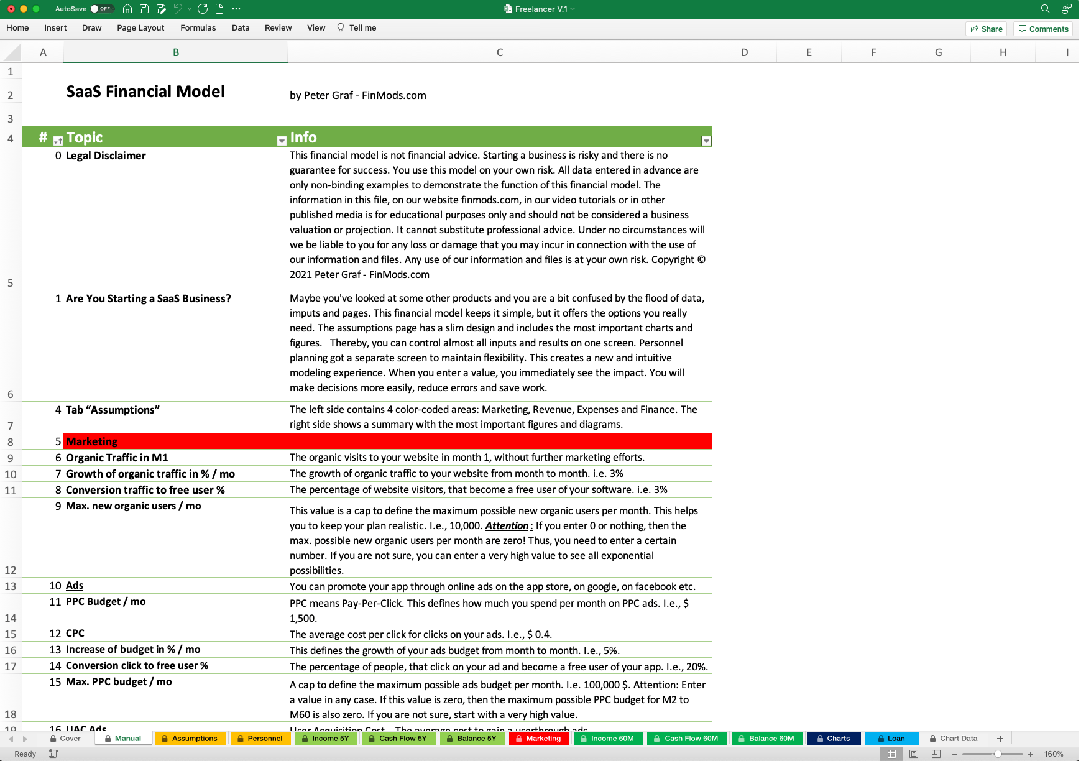Switch to the red Marketing sheet tab

539,738
